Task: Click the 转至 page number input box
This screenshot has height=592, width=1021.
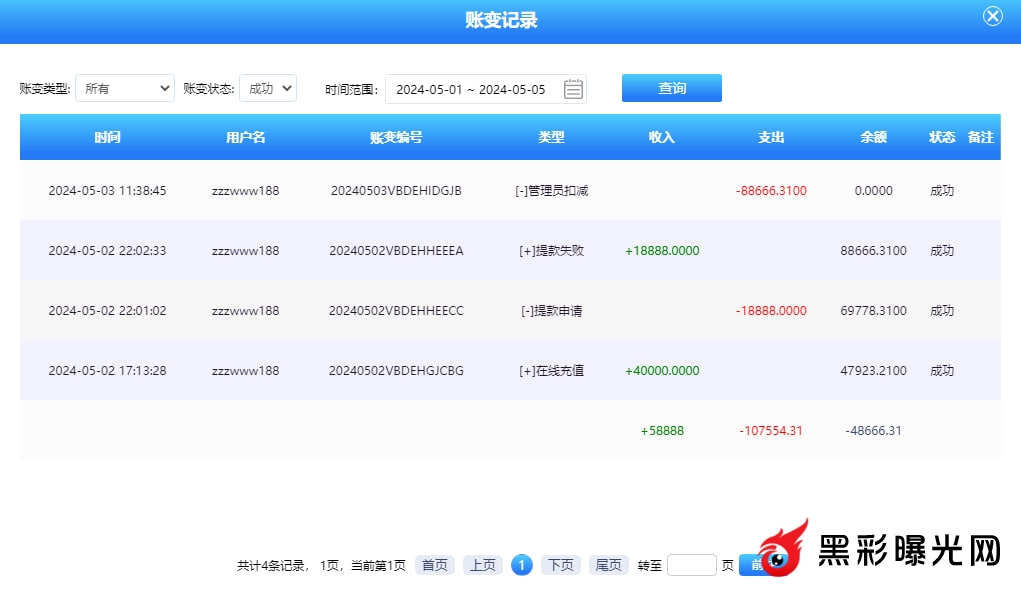Action: pyautogui.click(x=692, y=565)
